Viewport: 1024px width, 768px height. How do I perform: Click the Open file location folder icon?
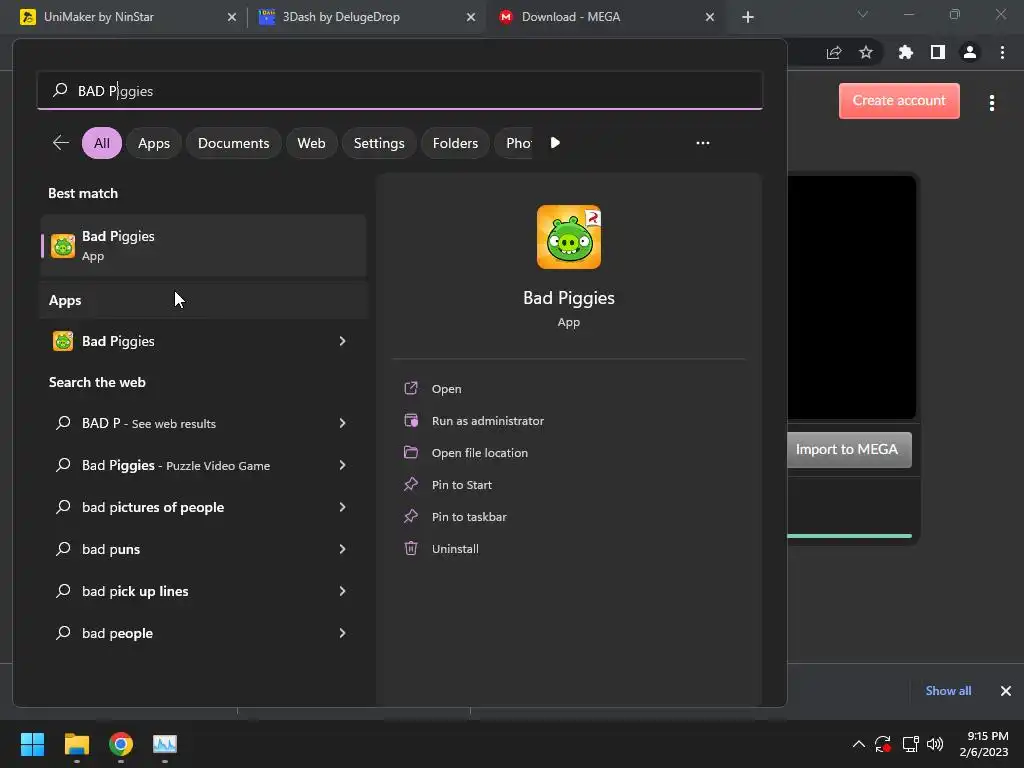pyautogui.click(x=411, y=453)
